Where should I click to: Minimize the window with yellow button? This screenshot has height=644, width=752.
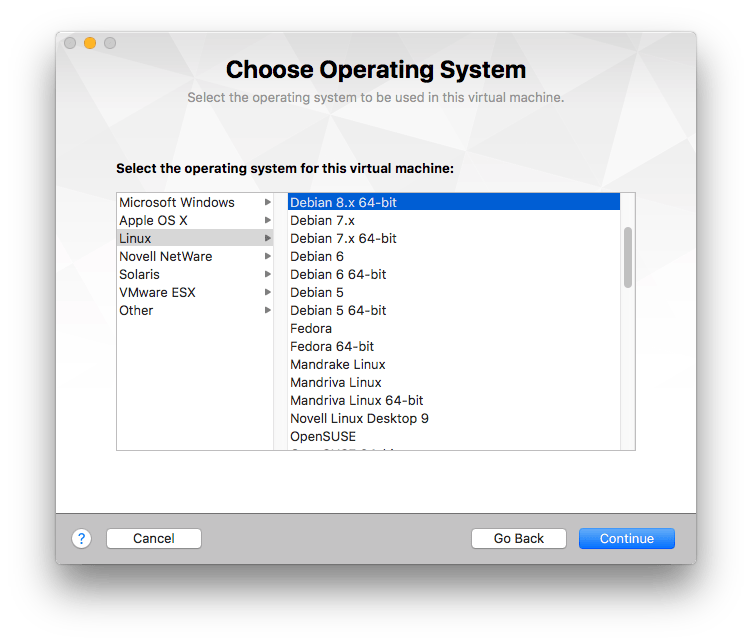pos(90,43)
